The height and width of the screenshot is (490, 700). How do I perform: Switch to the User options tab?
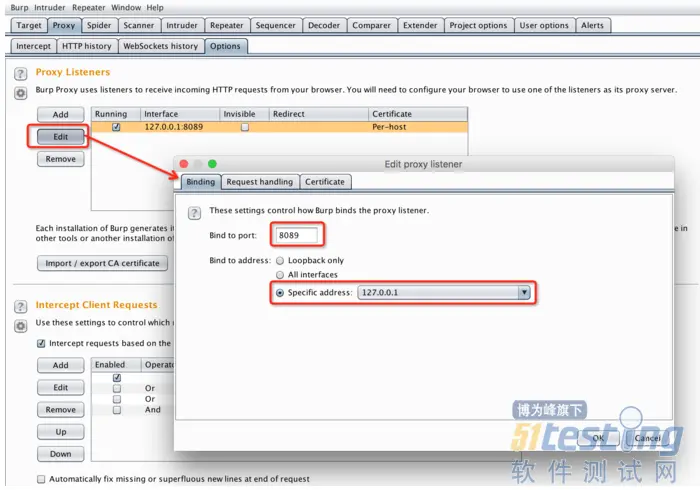pos(544,25)
